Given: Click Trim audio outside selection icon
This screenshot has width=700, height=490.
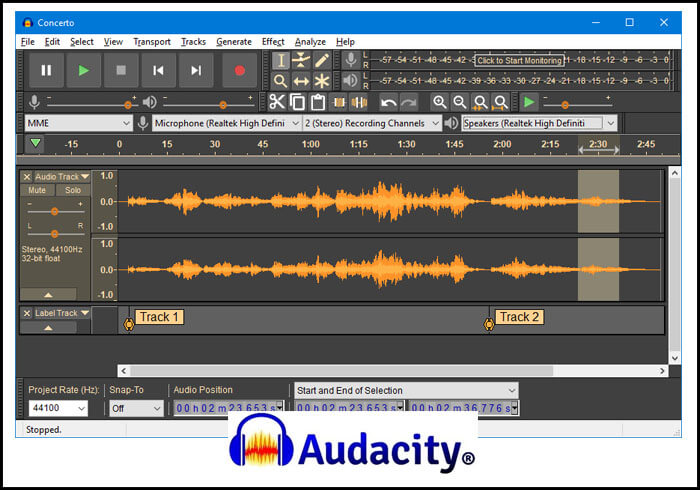Looking at the screenshot, I should coord(339,102).
